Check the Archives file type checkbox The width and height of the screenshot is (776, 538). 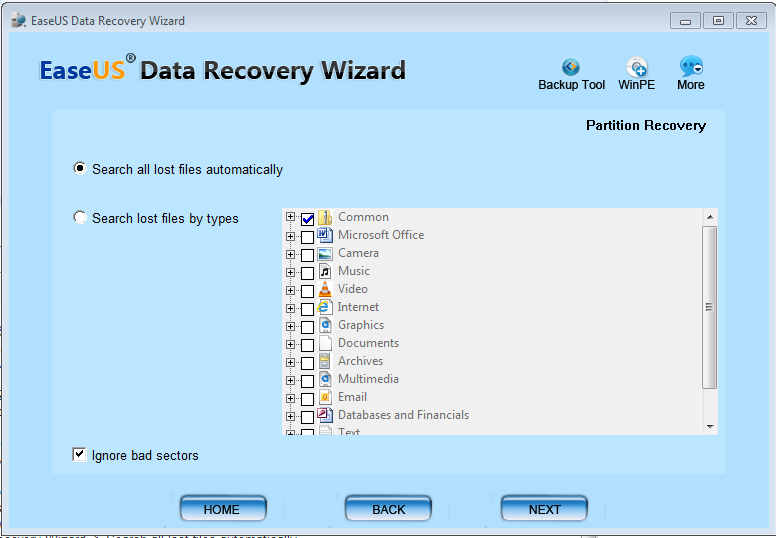click(x=307, y=363)
